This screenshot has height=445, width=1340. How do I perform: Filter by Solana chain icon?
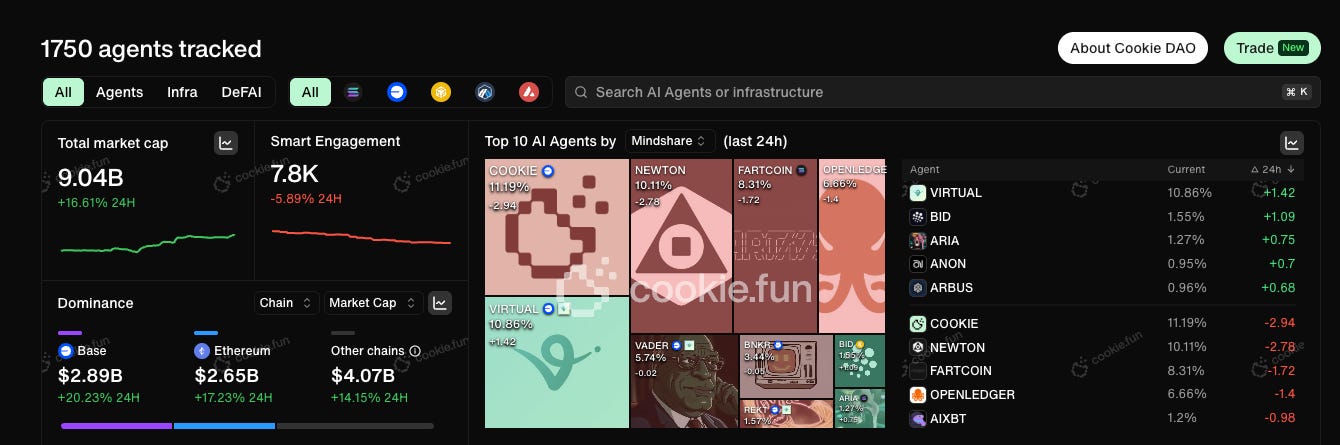point(353,92)
